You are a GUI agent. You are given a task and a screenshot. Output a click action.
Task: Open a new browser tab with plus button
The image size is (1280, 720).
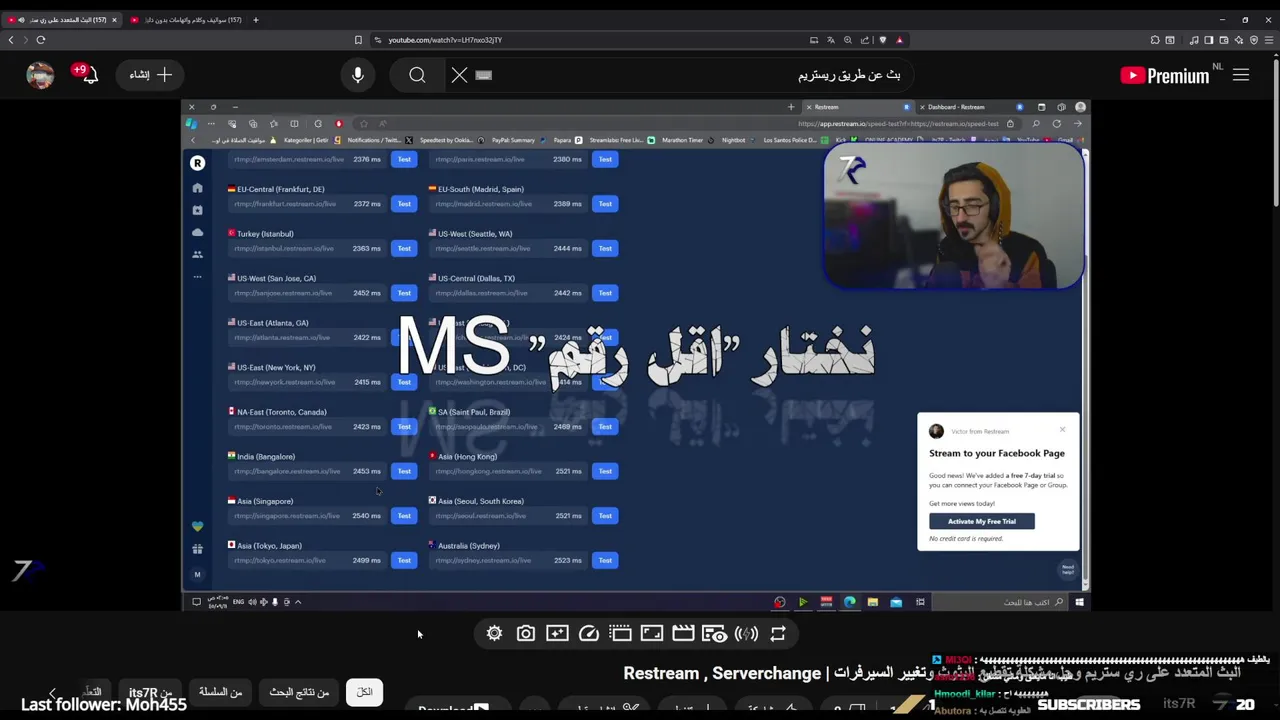(x=255, y=20)
